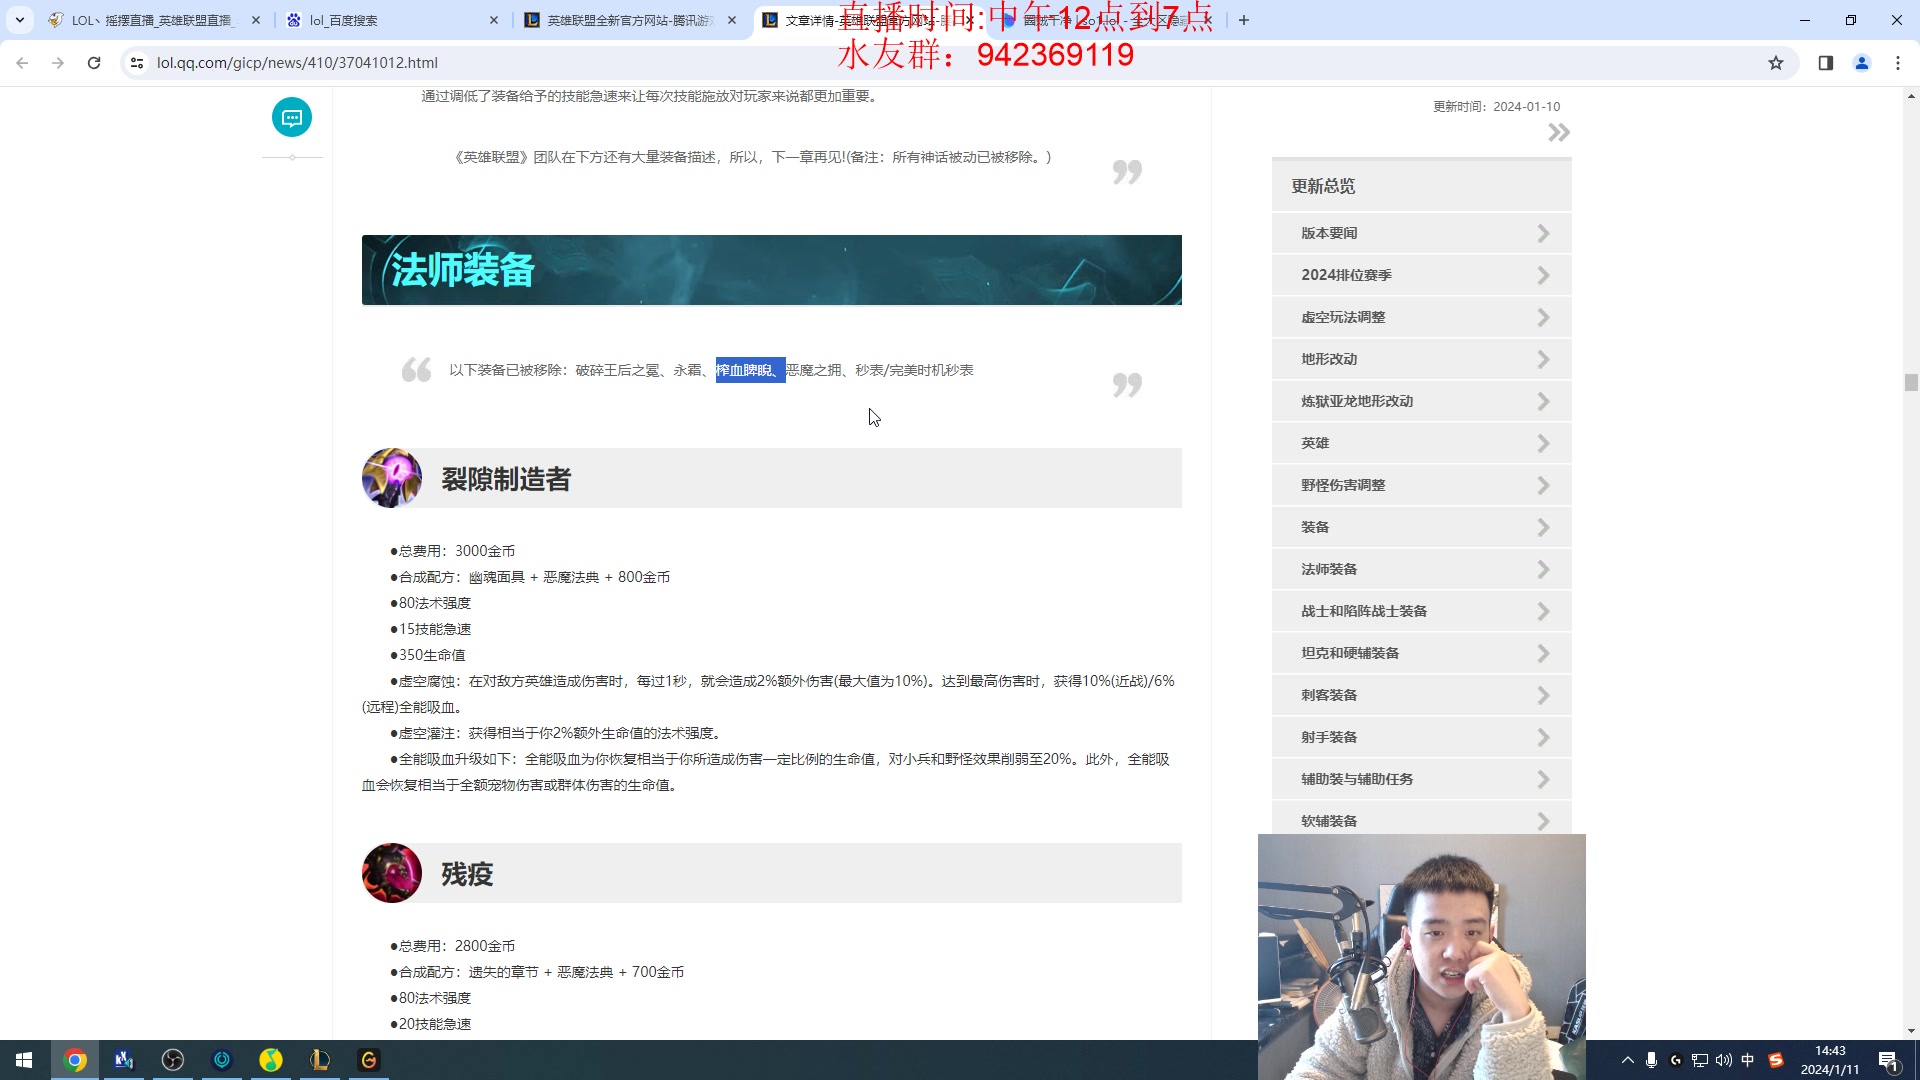
Task: Reload the current page
Action: (94, 62)
